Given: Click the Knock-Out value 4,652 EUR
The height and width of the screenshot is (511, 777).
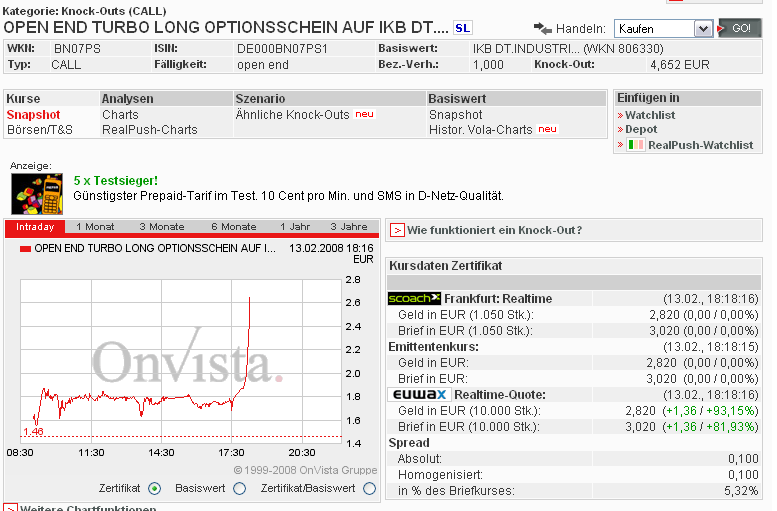Looking at the screenshot, I should [x=679, y=64].
